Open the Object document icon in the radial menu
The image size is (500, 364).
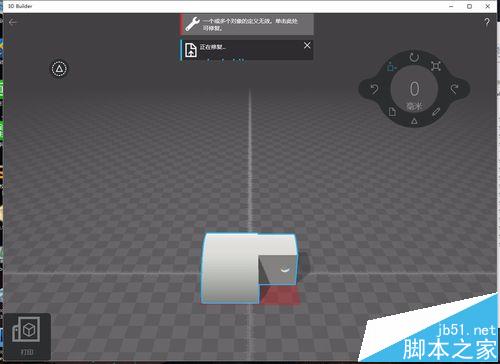[x=392, y=111]
